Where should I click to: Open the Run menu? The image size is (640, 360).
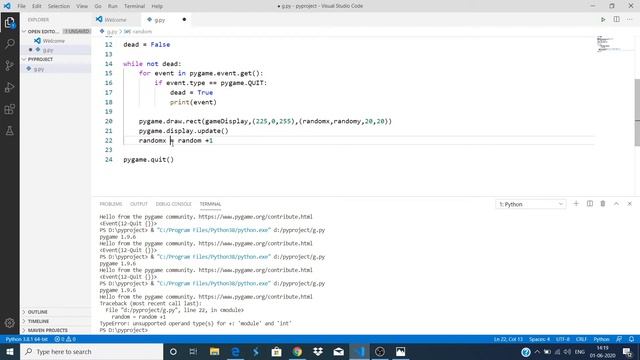click(x=113, y=6)
